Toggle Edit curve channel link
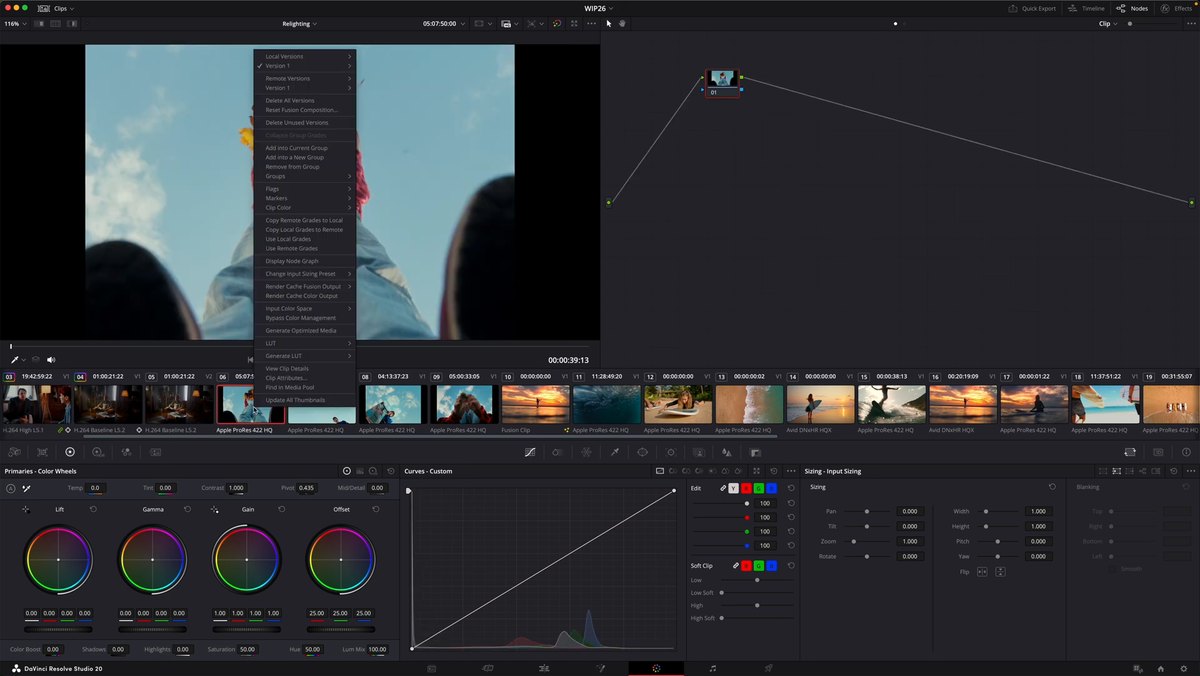Image resolution: width=1200 pixels, height=676 pixels. point(723,488)
